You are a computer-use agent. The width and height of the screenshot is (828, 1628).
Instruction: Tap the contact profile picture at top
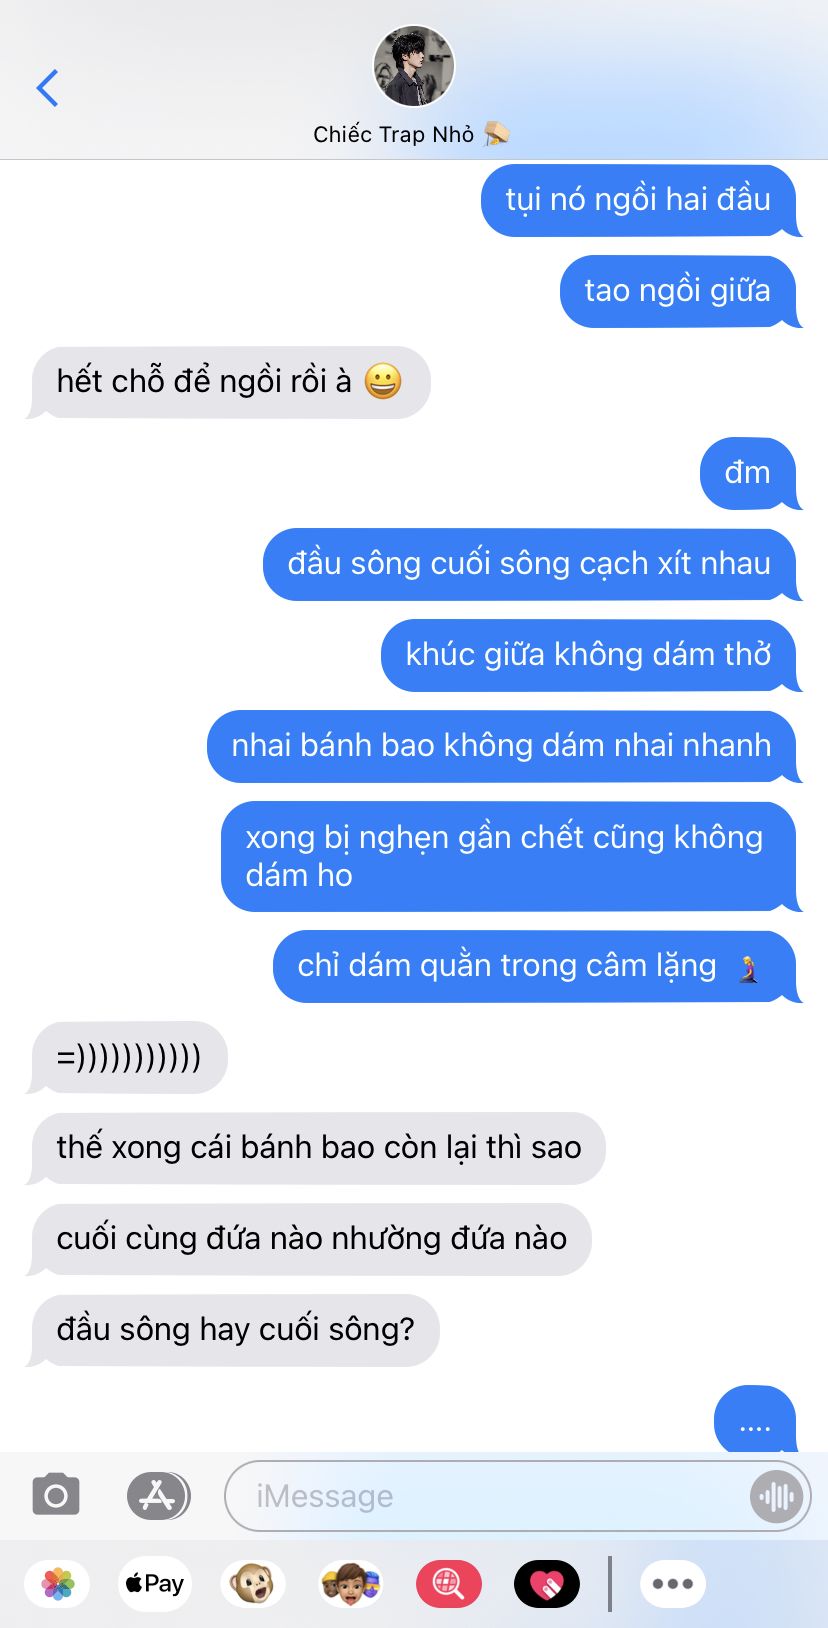coord(414,66)
